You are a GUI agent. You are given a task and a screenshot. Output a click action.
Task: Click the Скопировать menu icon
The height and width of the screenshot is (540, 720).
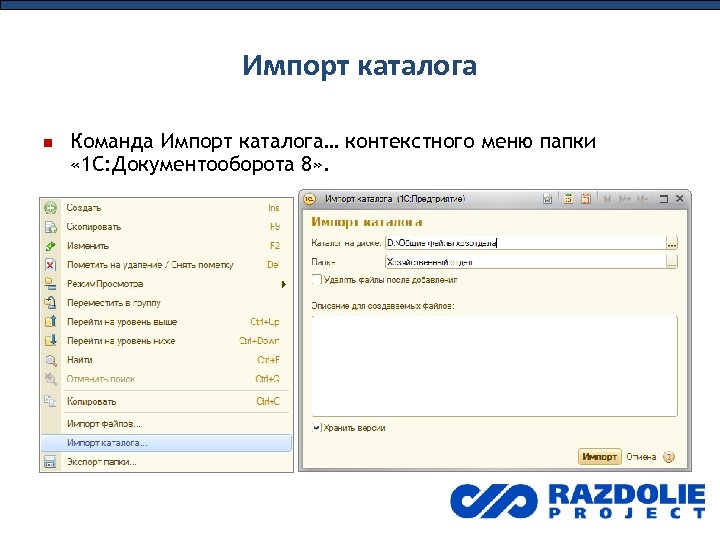(51, 227)
